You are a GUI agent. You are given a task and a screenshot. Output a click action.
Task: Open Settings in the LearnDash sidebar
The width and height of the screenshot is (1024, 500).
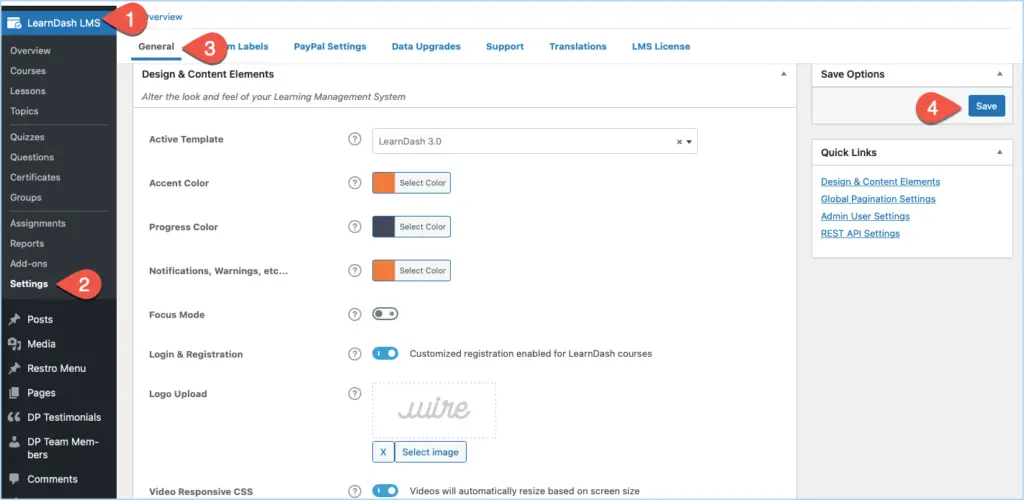[29, 284]
